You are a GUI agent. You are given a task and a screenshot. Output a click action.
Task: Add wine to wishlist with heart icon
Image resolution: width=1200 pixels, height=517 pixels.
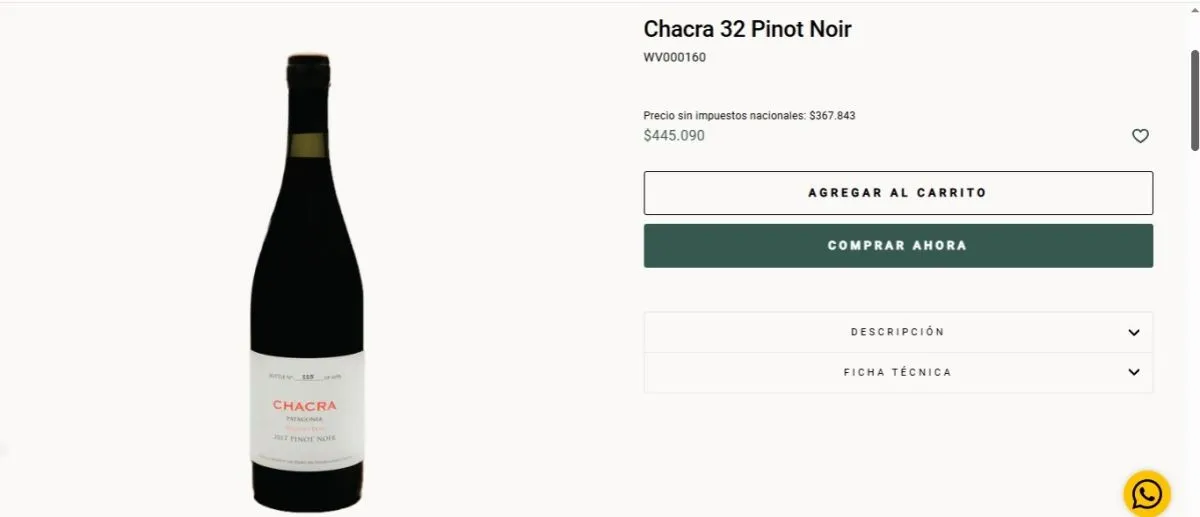click(x=1140, y=136)
